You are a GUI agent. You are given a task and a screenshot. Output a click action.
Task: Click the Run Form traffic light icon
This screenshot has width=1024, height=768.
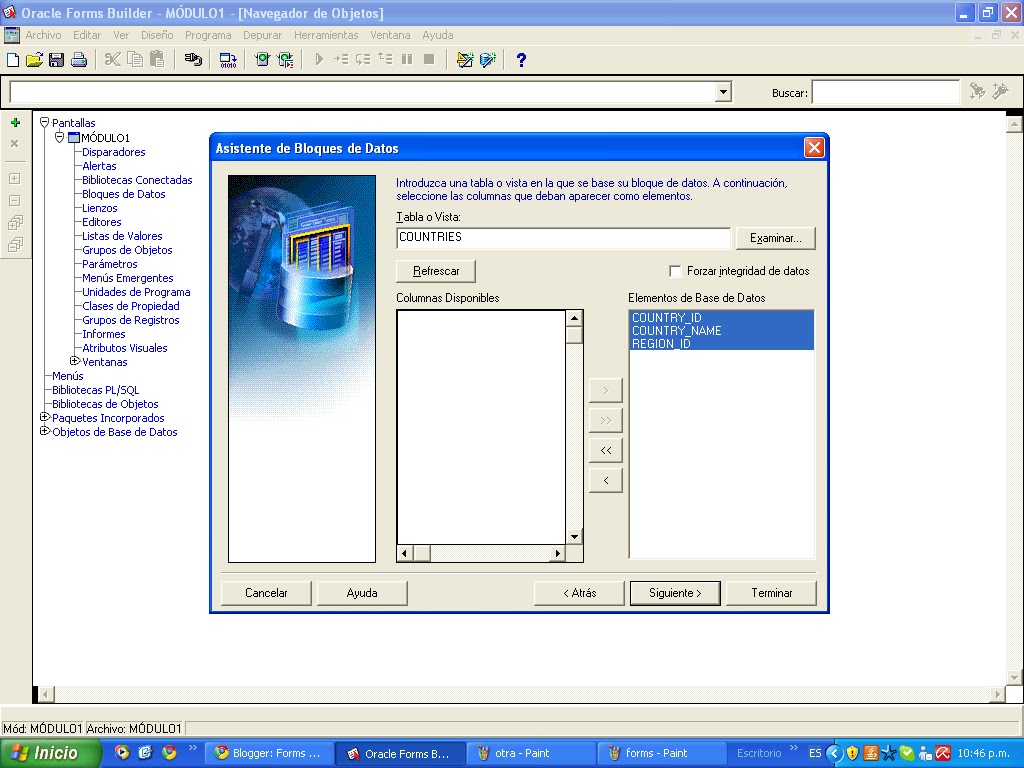click(263, 60)
